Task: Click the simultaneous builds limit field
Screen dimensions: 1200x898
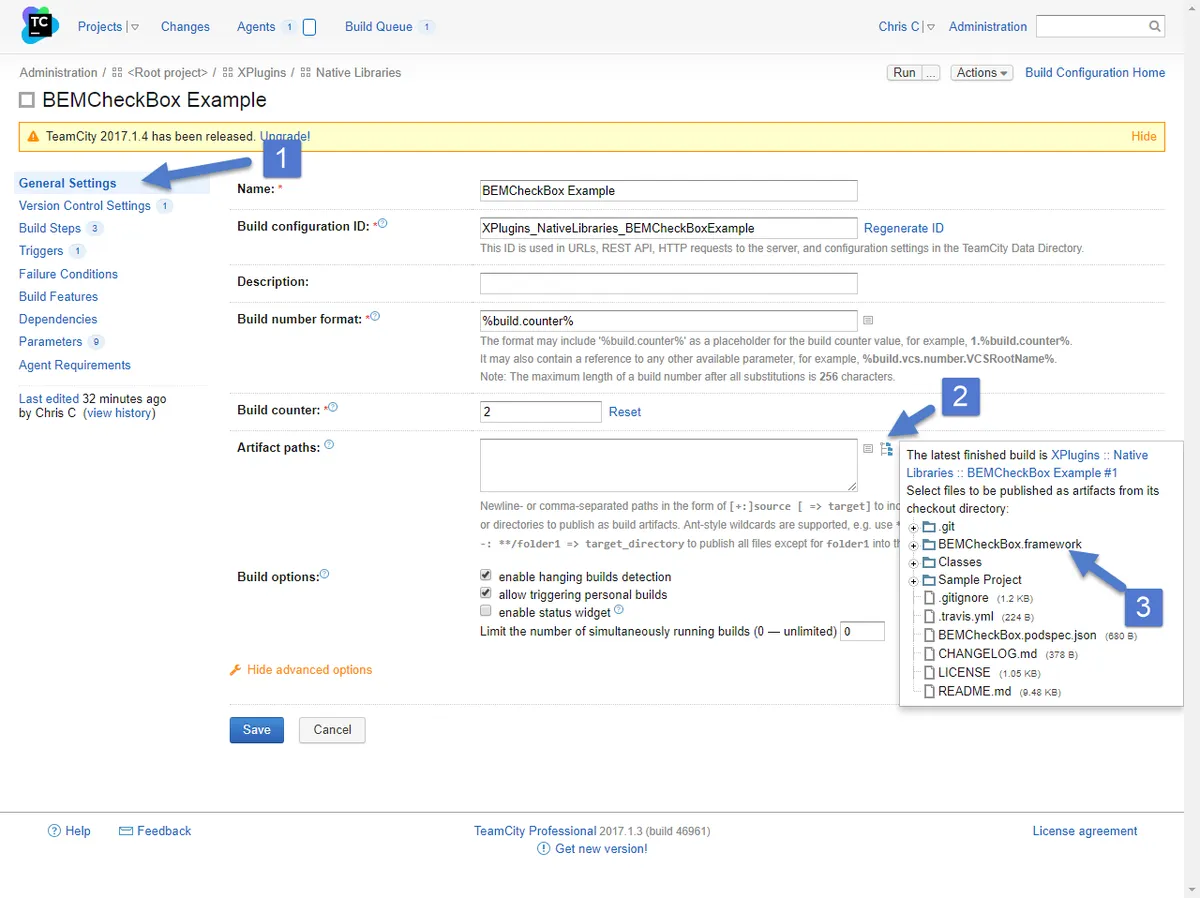Action: click(862, 631)
